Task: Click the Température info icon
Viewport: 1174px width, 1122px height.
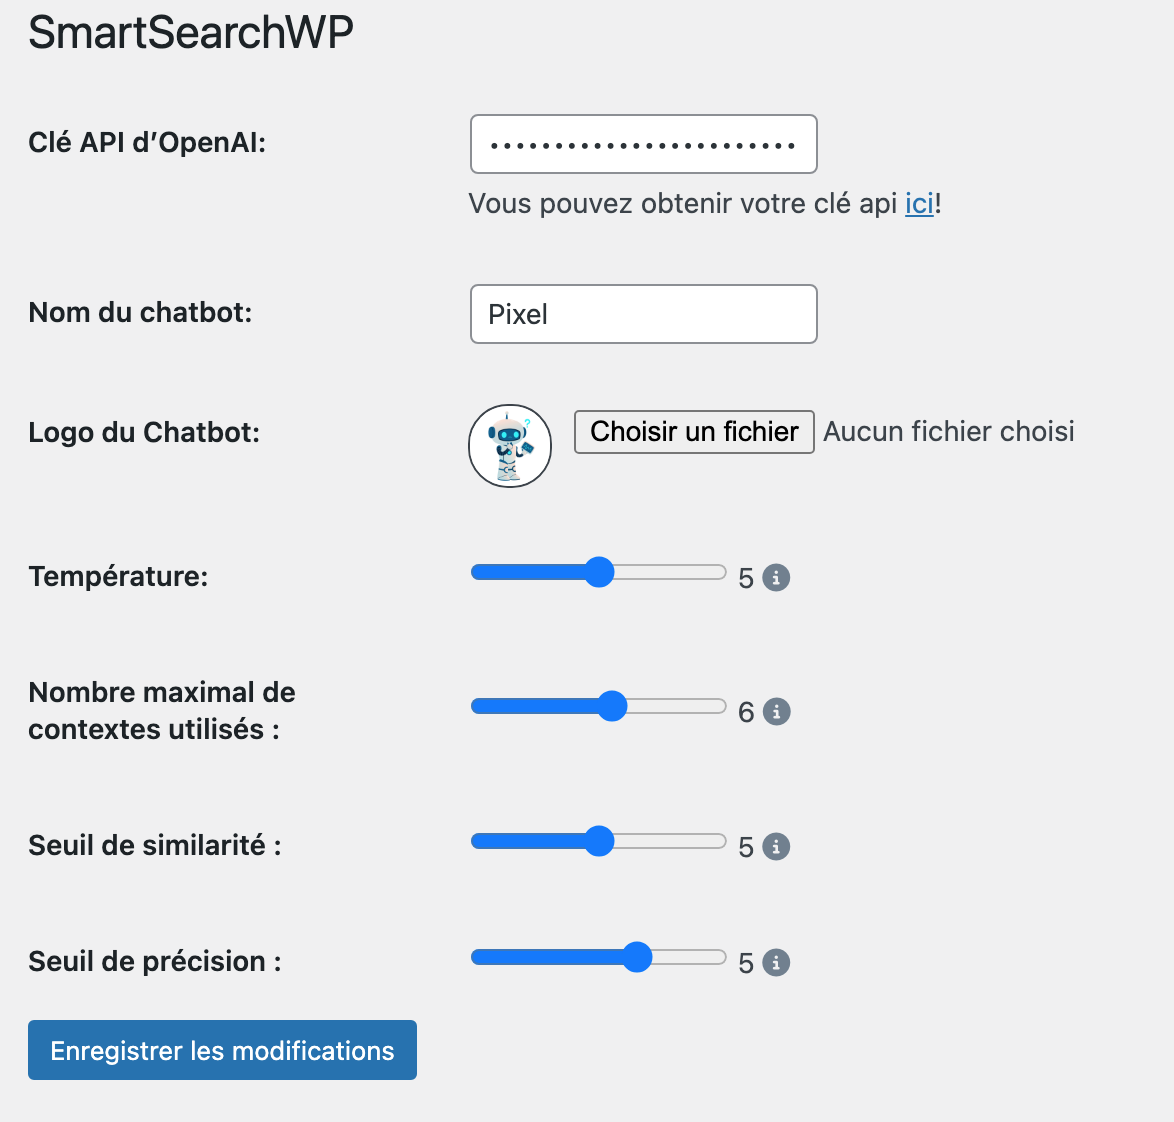Action: (776, 578)
